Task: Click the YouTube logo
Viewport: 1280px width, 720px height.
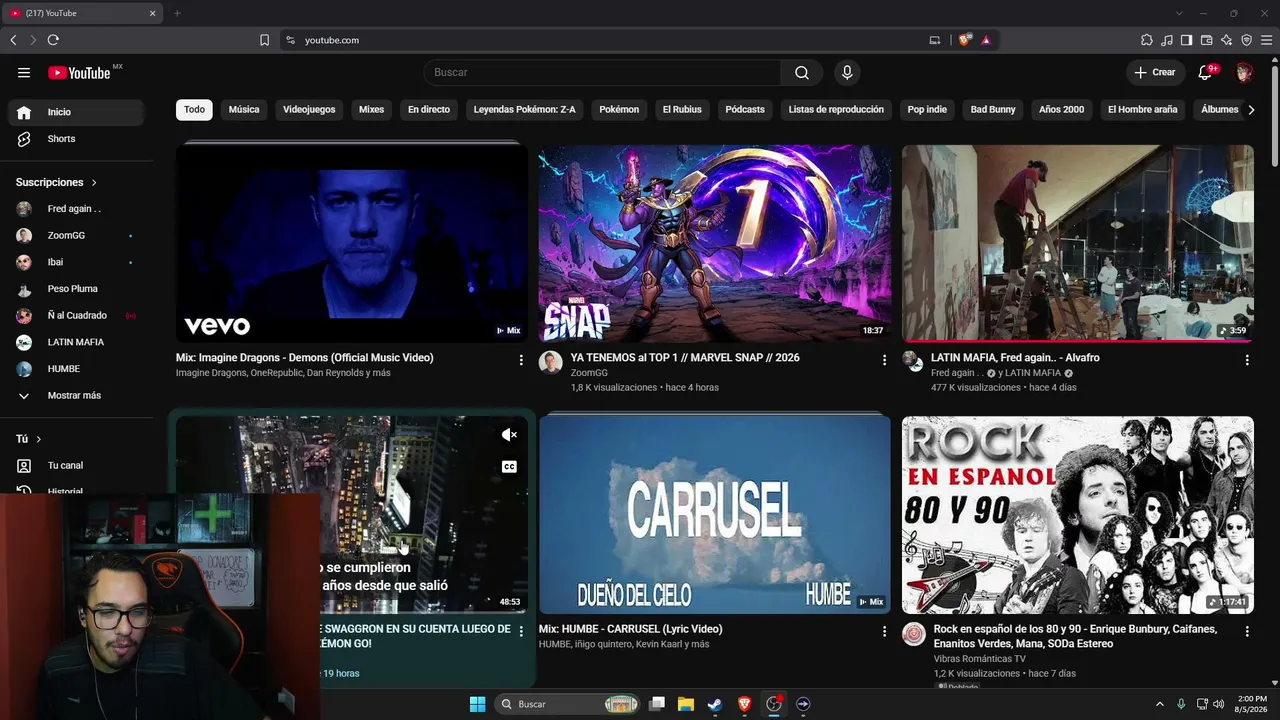Action: (79, 73)
